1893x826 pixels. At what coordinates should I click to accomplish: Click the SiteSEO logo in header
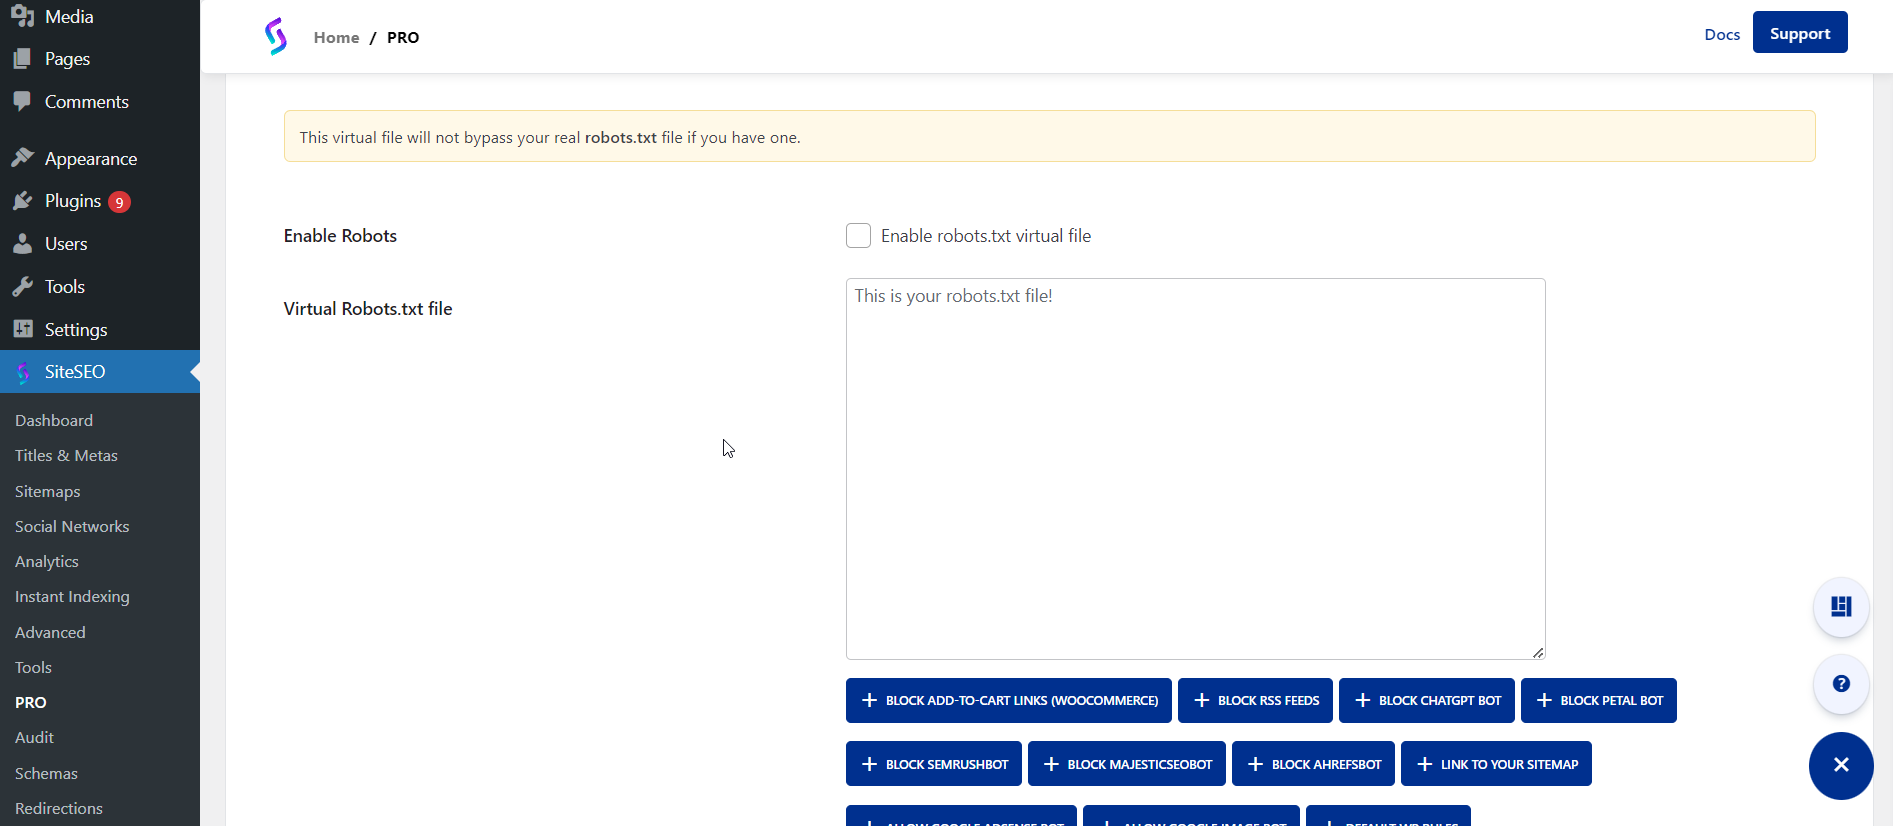tap(276, 36)
